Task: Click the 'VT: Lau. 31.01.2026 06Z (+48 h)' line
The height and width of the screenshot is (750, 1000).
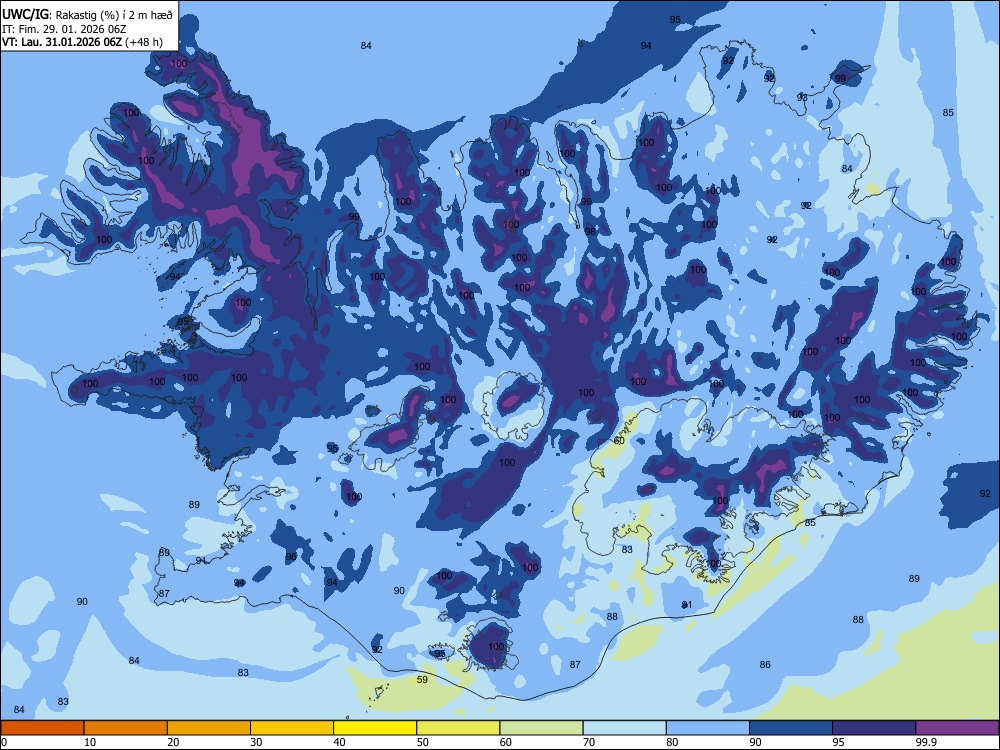Action: point(82,42)
